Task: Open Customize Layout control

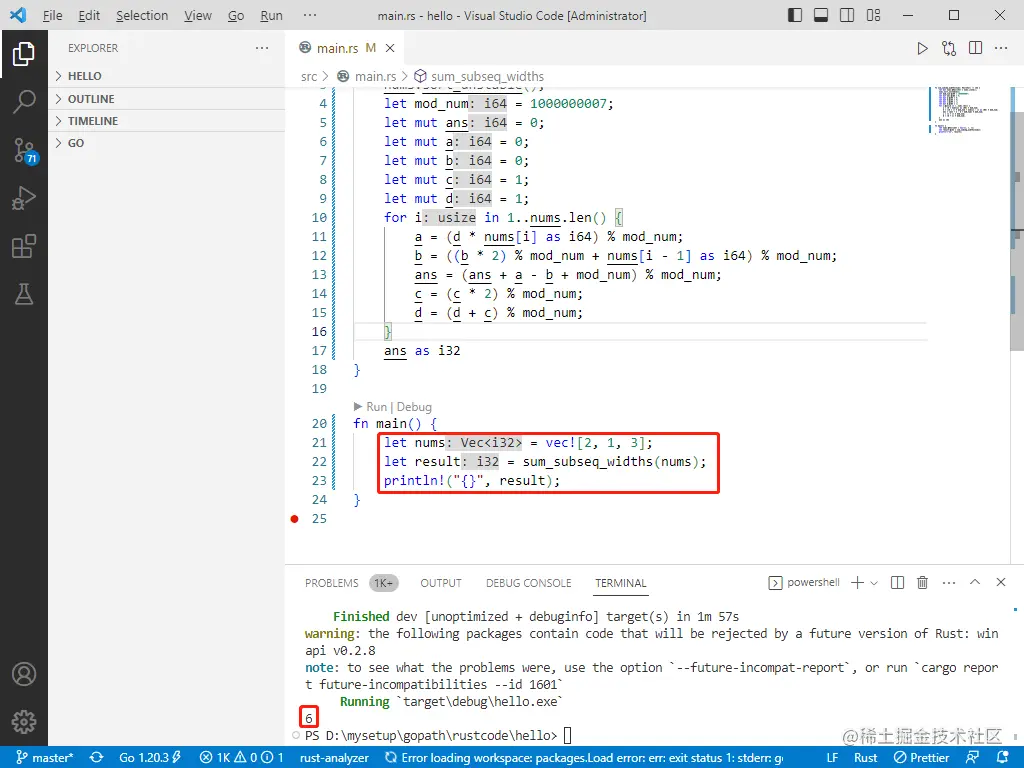Action: coord(873,15)
